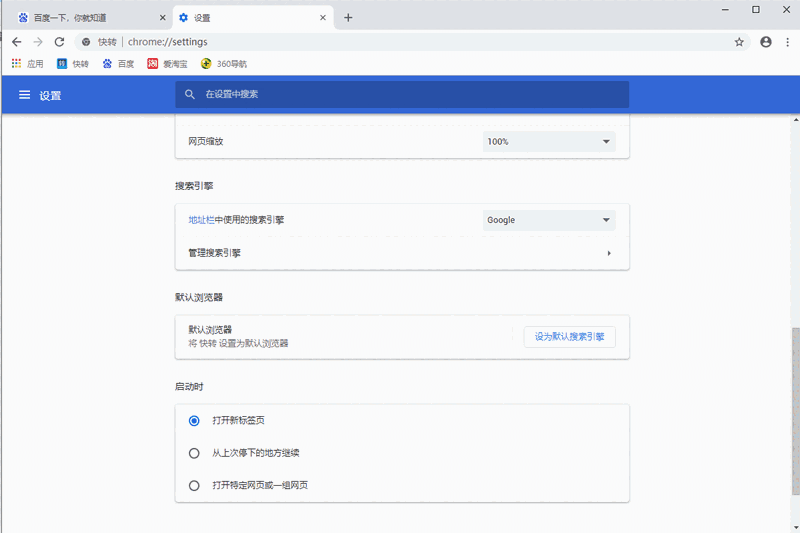The width and height of the screenshot is (800, 533).
Task: Open the 360导航 bookmark
Action: click(x=224, y=64)
